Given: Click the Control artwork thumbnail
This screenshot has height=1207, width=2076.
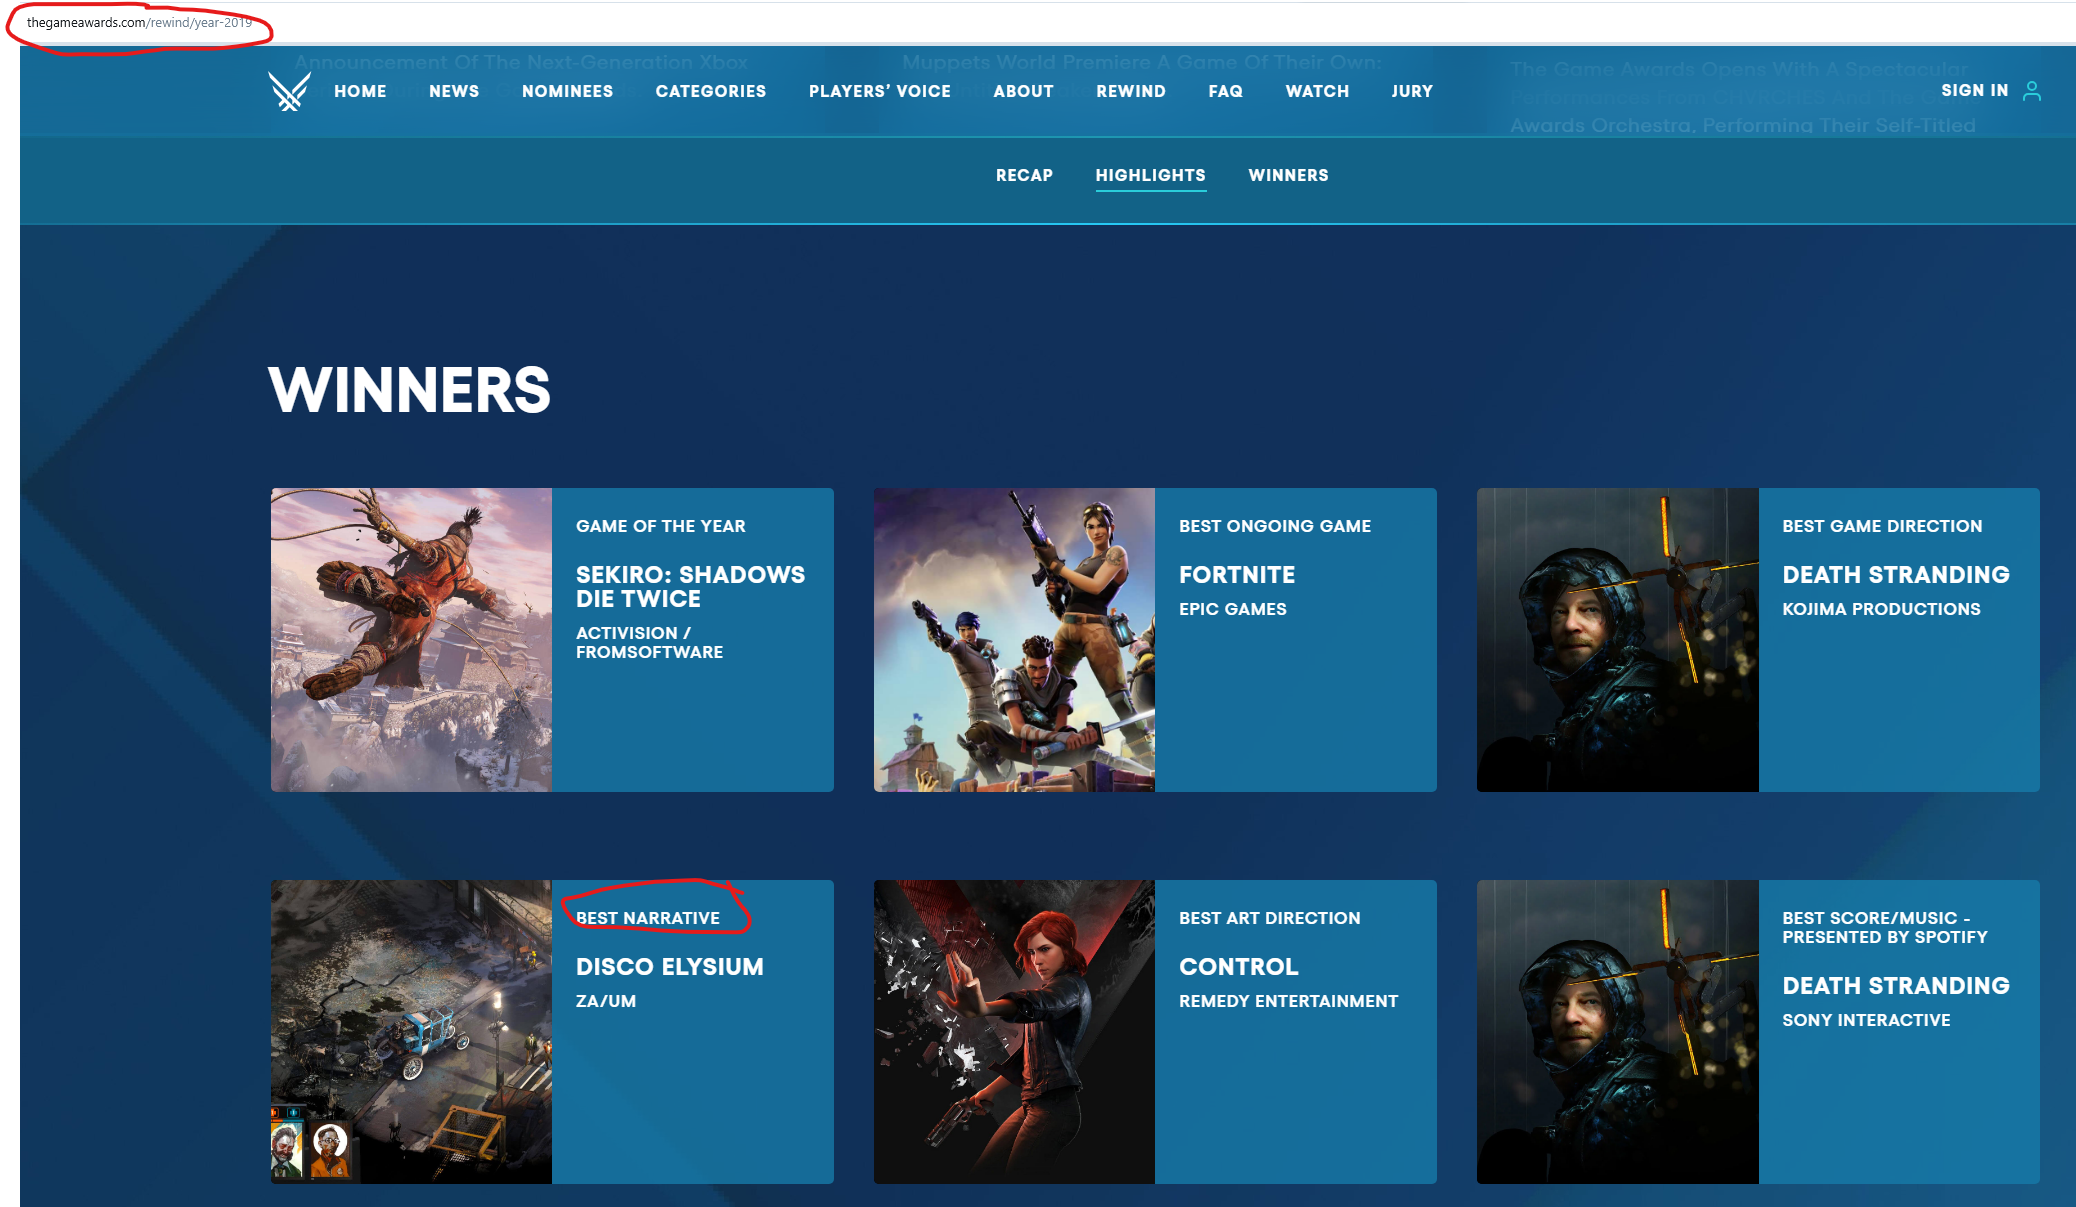Looking at the screenshot, I should pyautogui.click(x=1014, y=1032).
